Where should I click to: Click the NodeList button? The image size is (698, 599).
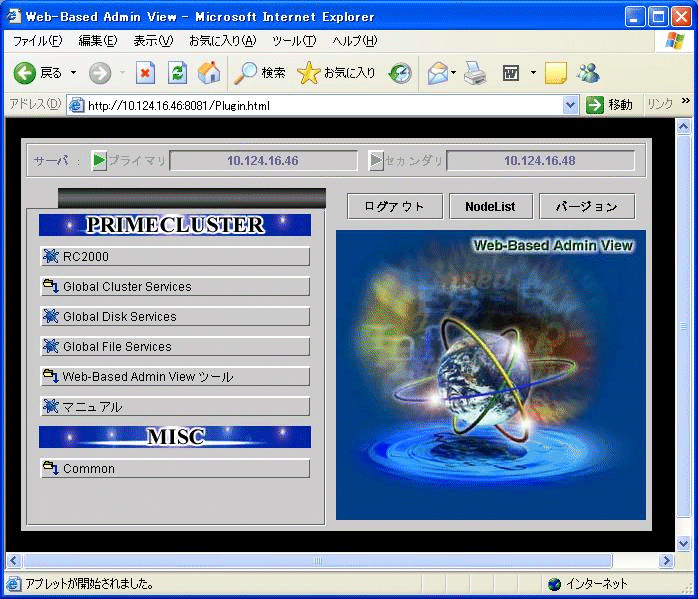491,206
